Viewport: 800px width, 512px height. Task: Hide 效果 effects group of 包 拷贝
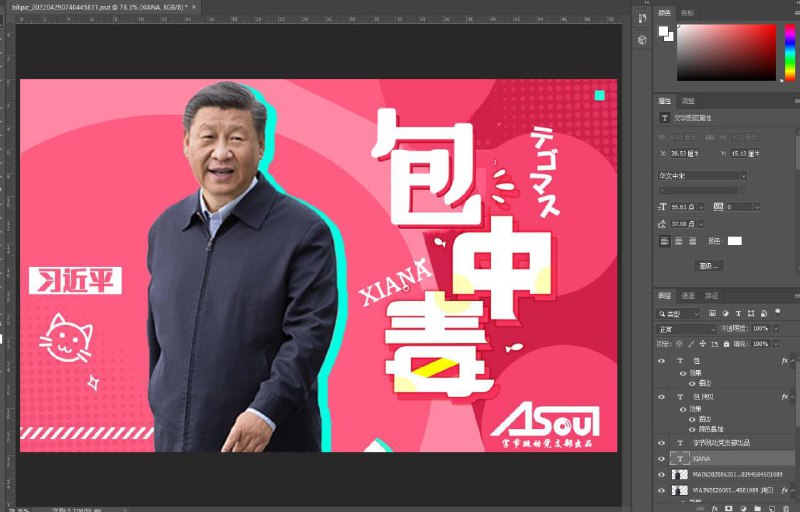[683, 409]
